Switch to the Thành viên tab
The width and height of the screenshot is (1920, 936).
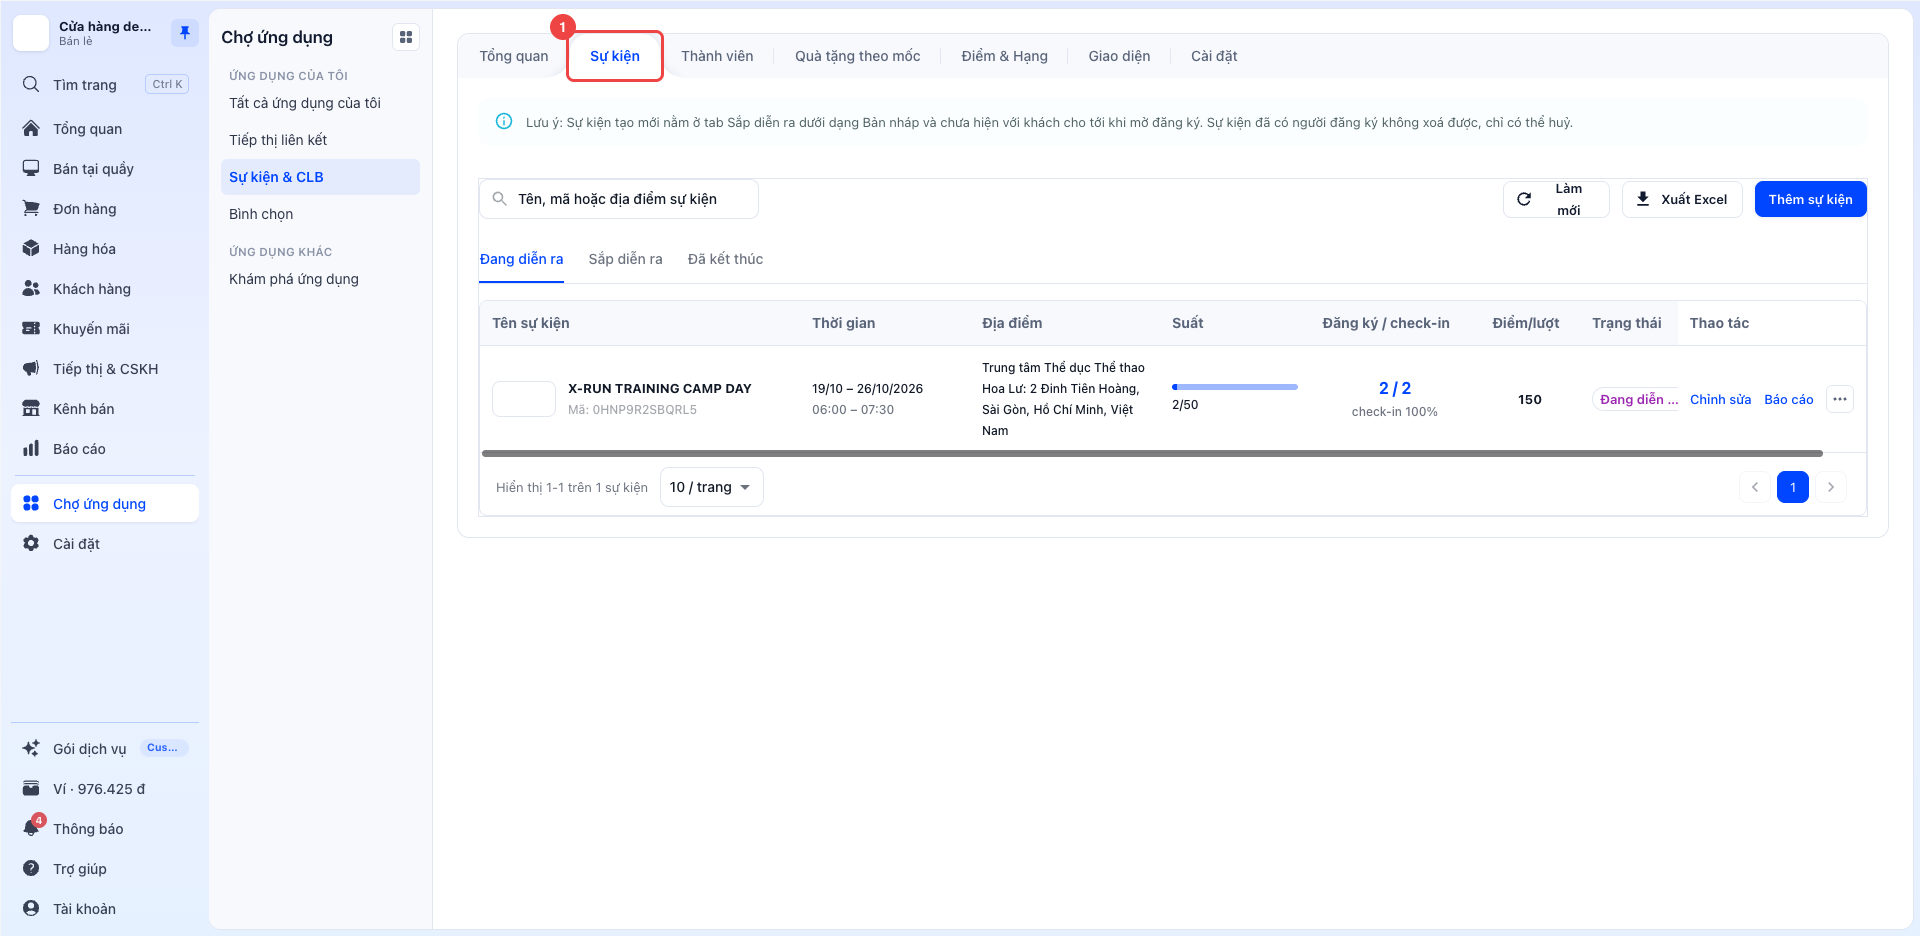[717, 56]
